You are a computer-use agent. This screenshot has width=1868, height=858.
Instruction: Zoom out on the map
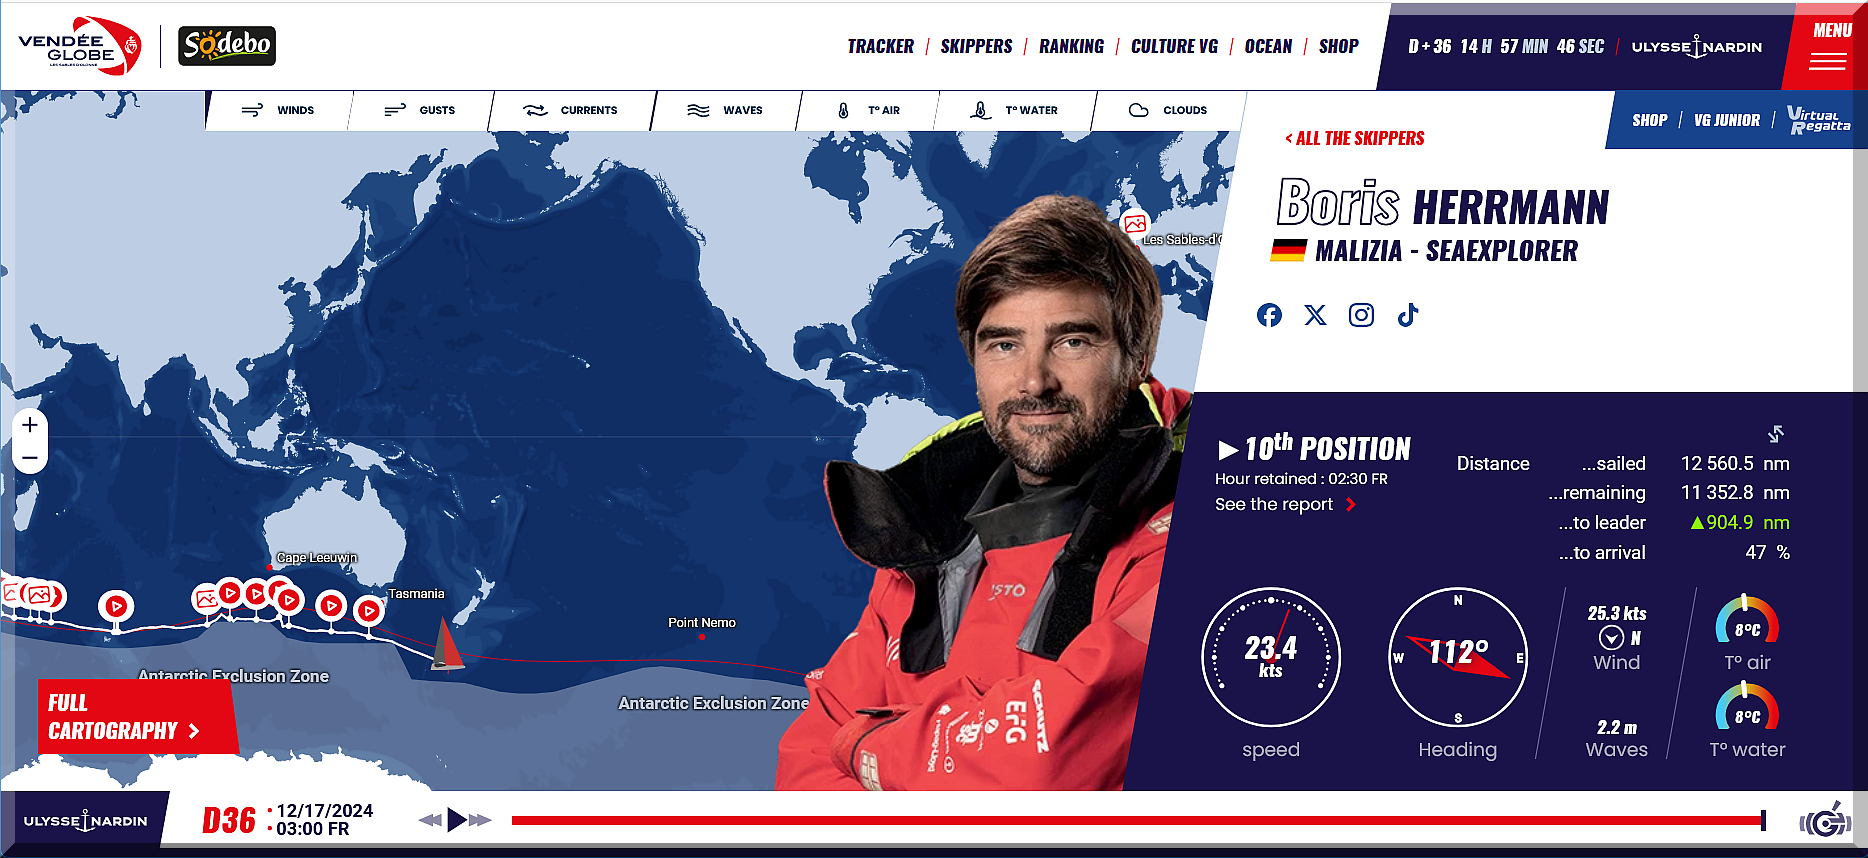(30, 459)
